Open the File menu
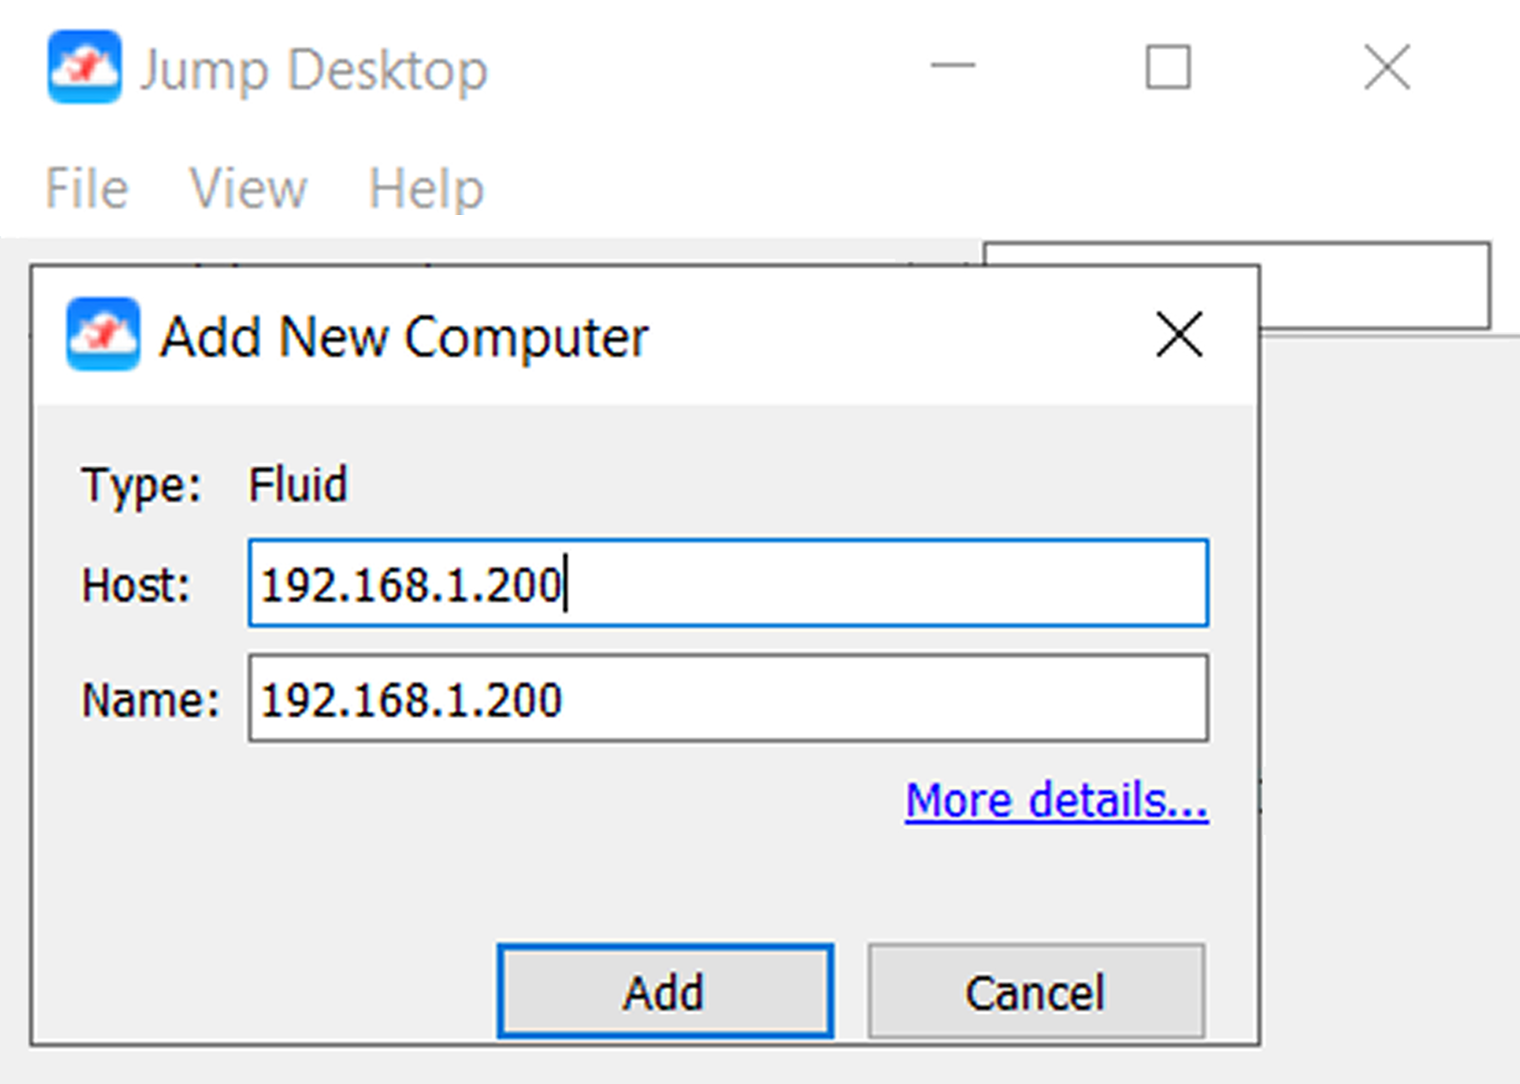The image size is (1520, 1084). point(87,188)
